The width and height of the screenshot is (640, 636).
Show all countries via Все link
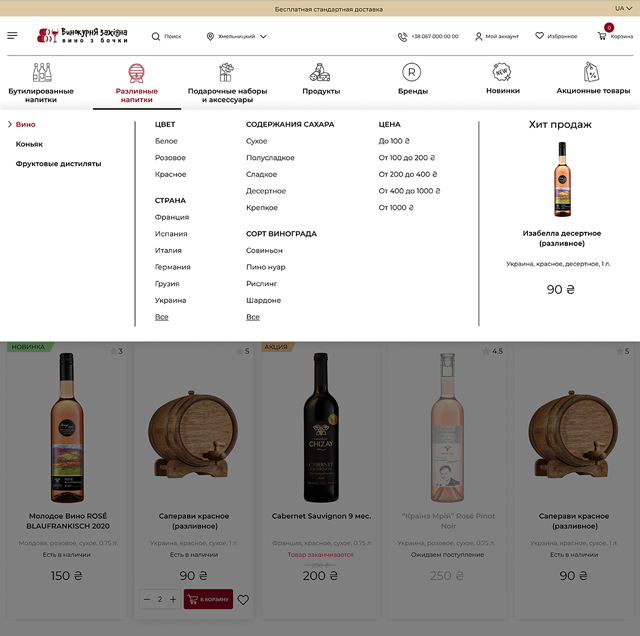pos(162,317)
